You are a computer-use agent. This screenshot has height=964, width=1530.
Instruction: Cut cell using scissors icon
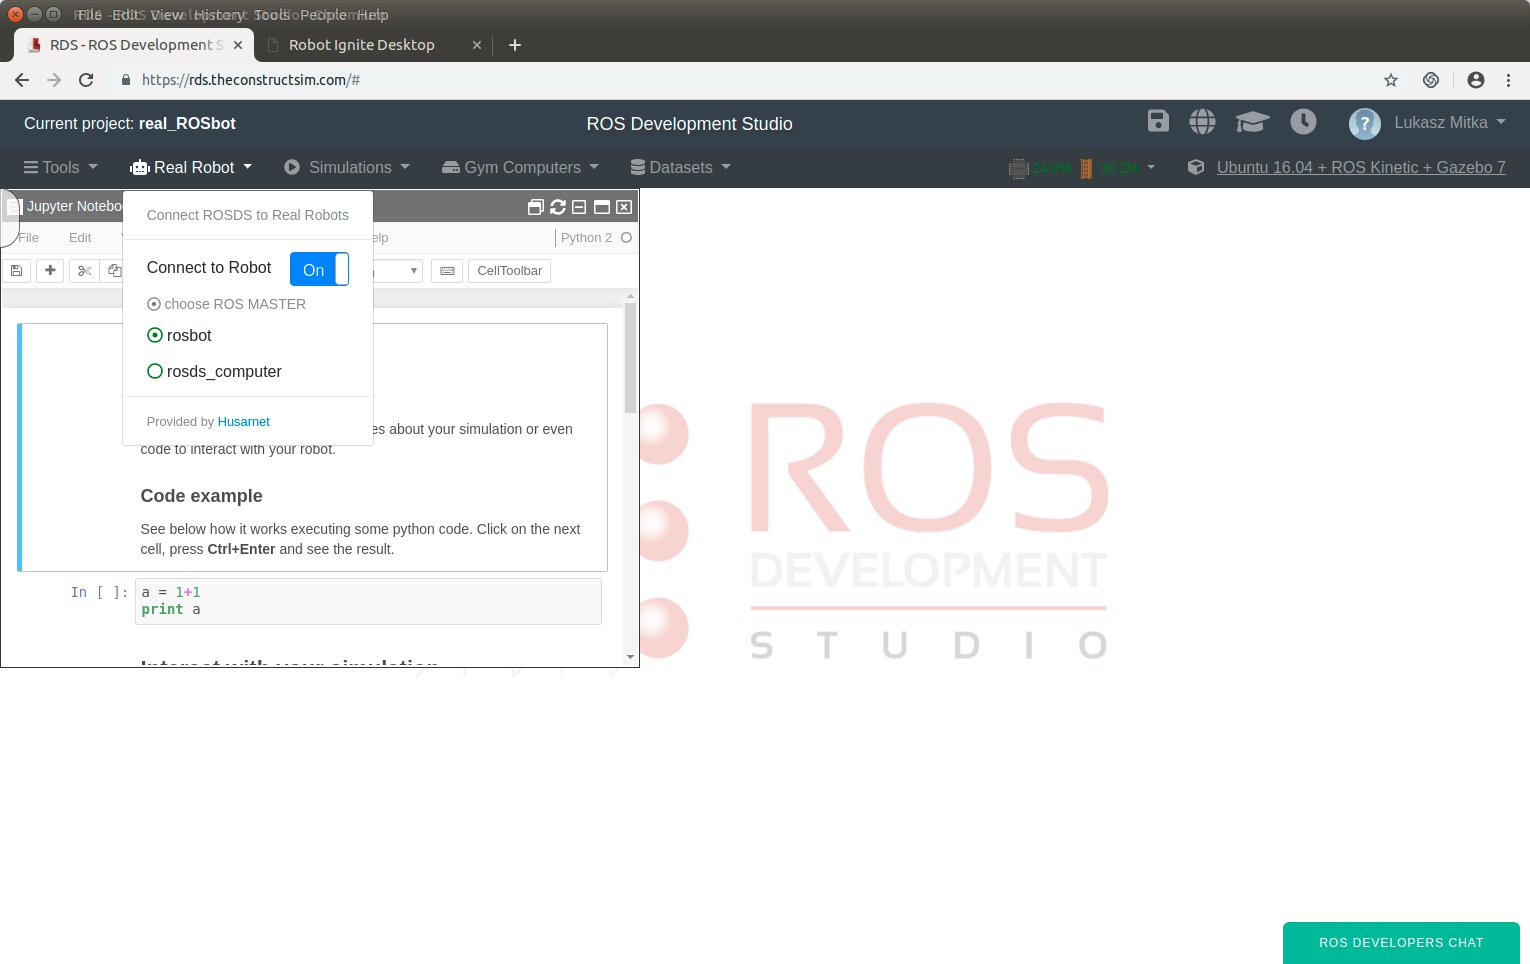pyautogui.click(x=84, y=271)
